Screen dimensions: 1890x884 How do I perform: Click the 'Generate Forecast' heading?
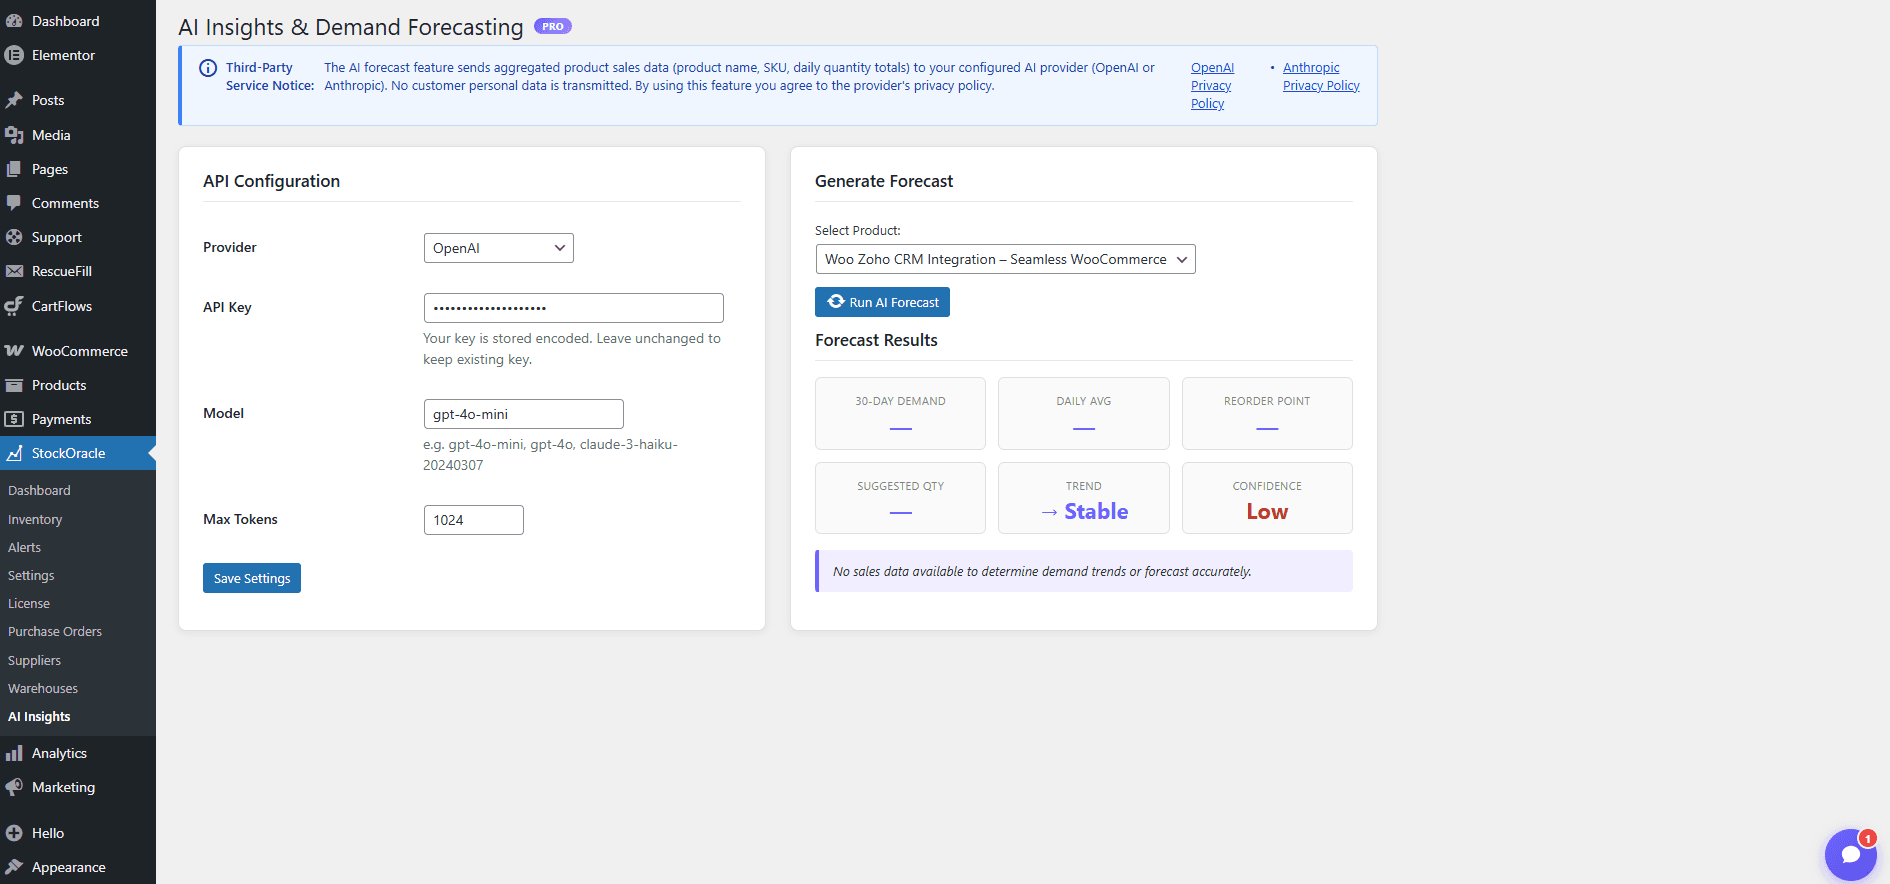[884, 181]
